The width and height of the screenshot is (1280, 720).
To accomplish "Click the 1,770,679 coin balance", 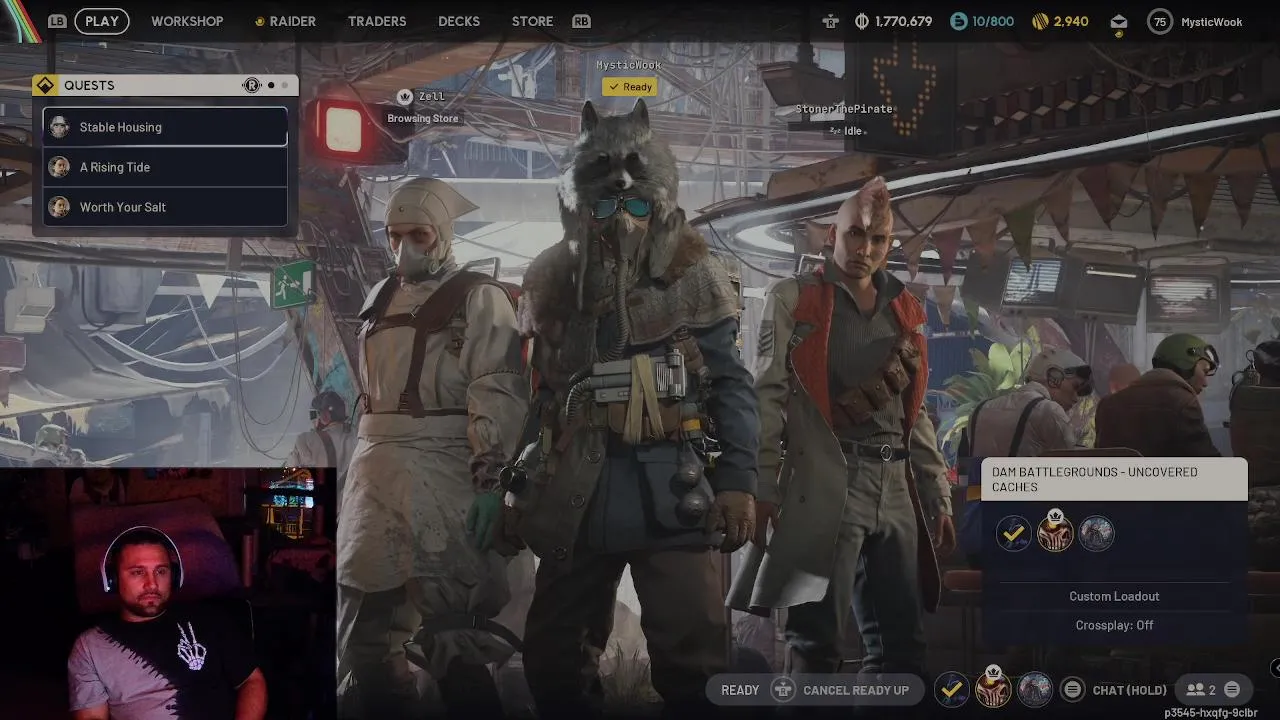I will click(x=903, y=21).
